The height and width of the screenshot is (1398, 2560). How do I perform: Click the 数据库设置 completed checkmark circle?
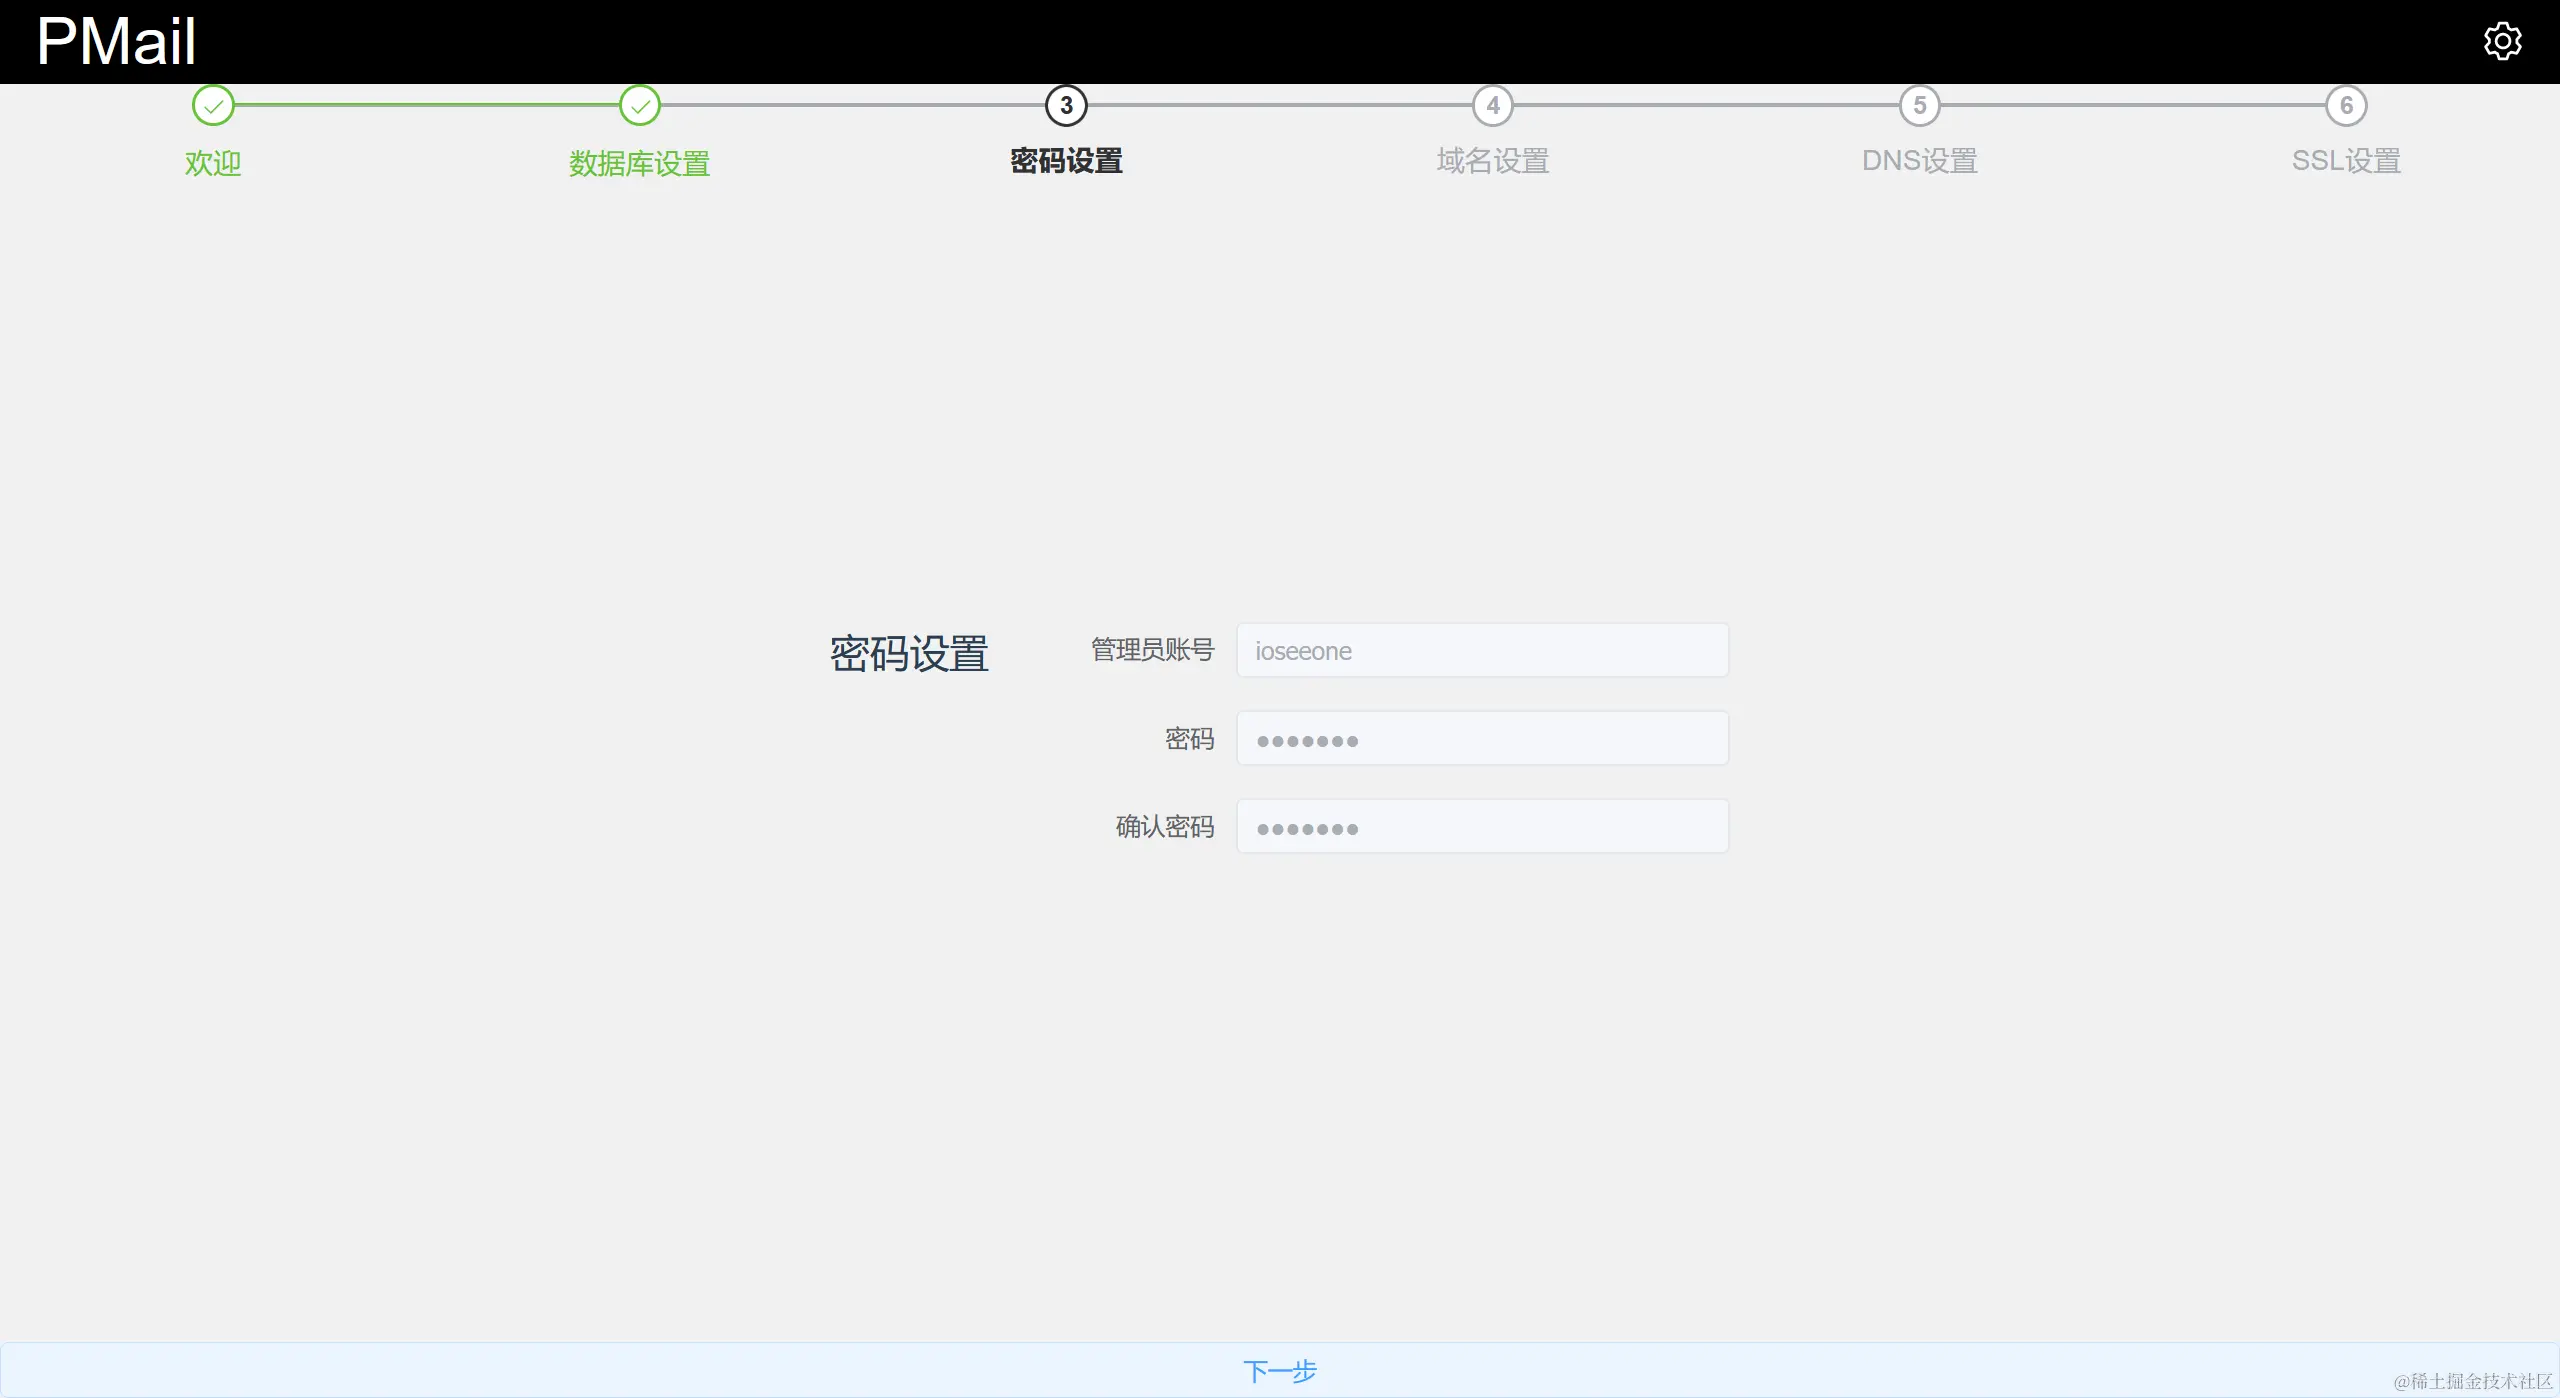pos(640,105)
